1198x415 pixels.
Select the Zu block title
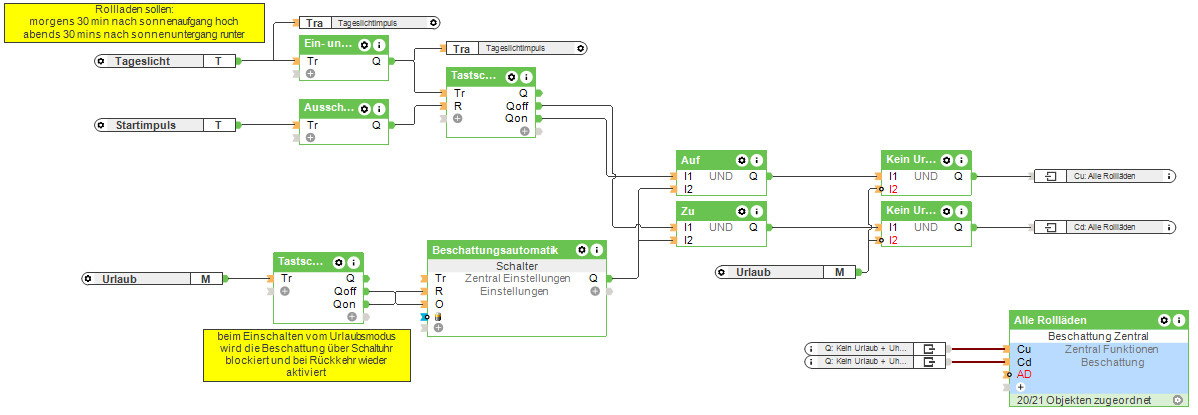[688, 211]
